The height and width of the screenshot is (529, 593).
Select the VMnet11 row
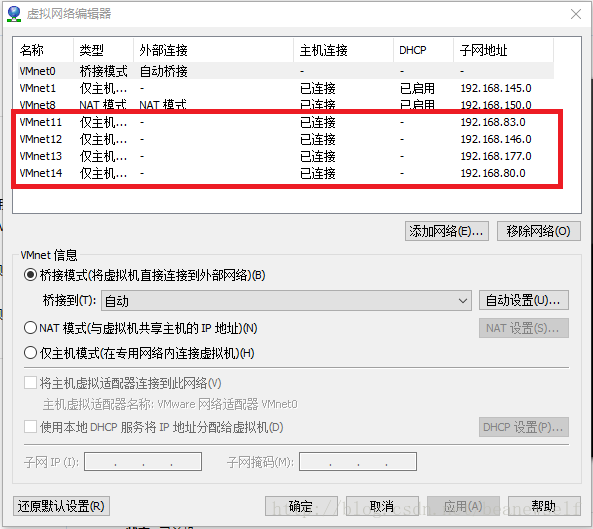(286, 122)
